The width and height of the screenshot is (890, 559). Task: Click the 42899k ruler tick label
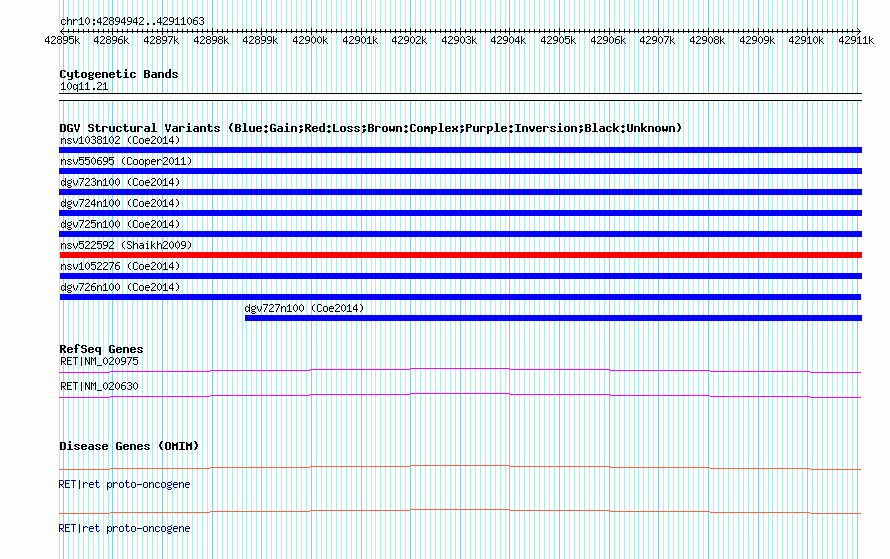260,41
